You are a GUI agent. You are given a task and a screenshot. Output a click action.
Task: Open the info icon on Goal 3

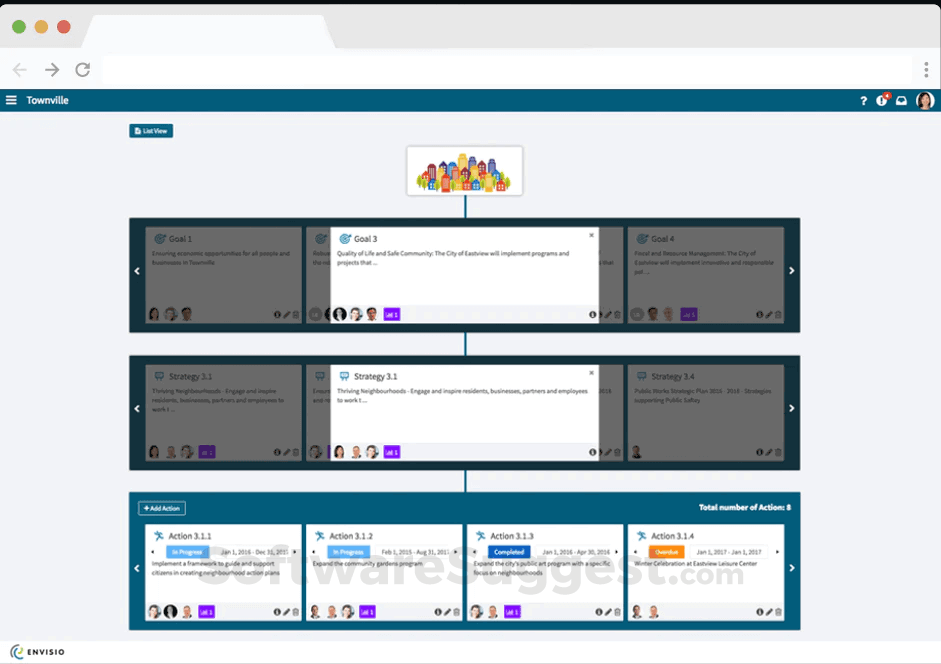point(594,314)
